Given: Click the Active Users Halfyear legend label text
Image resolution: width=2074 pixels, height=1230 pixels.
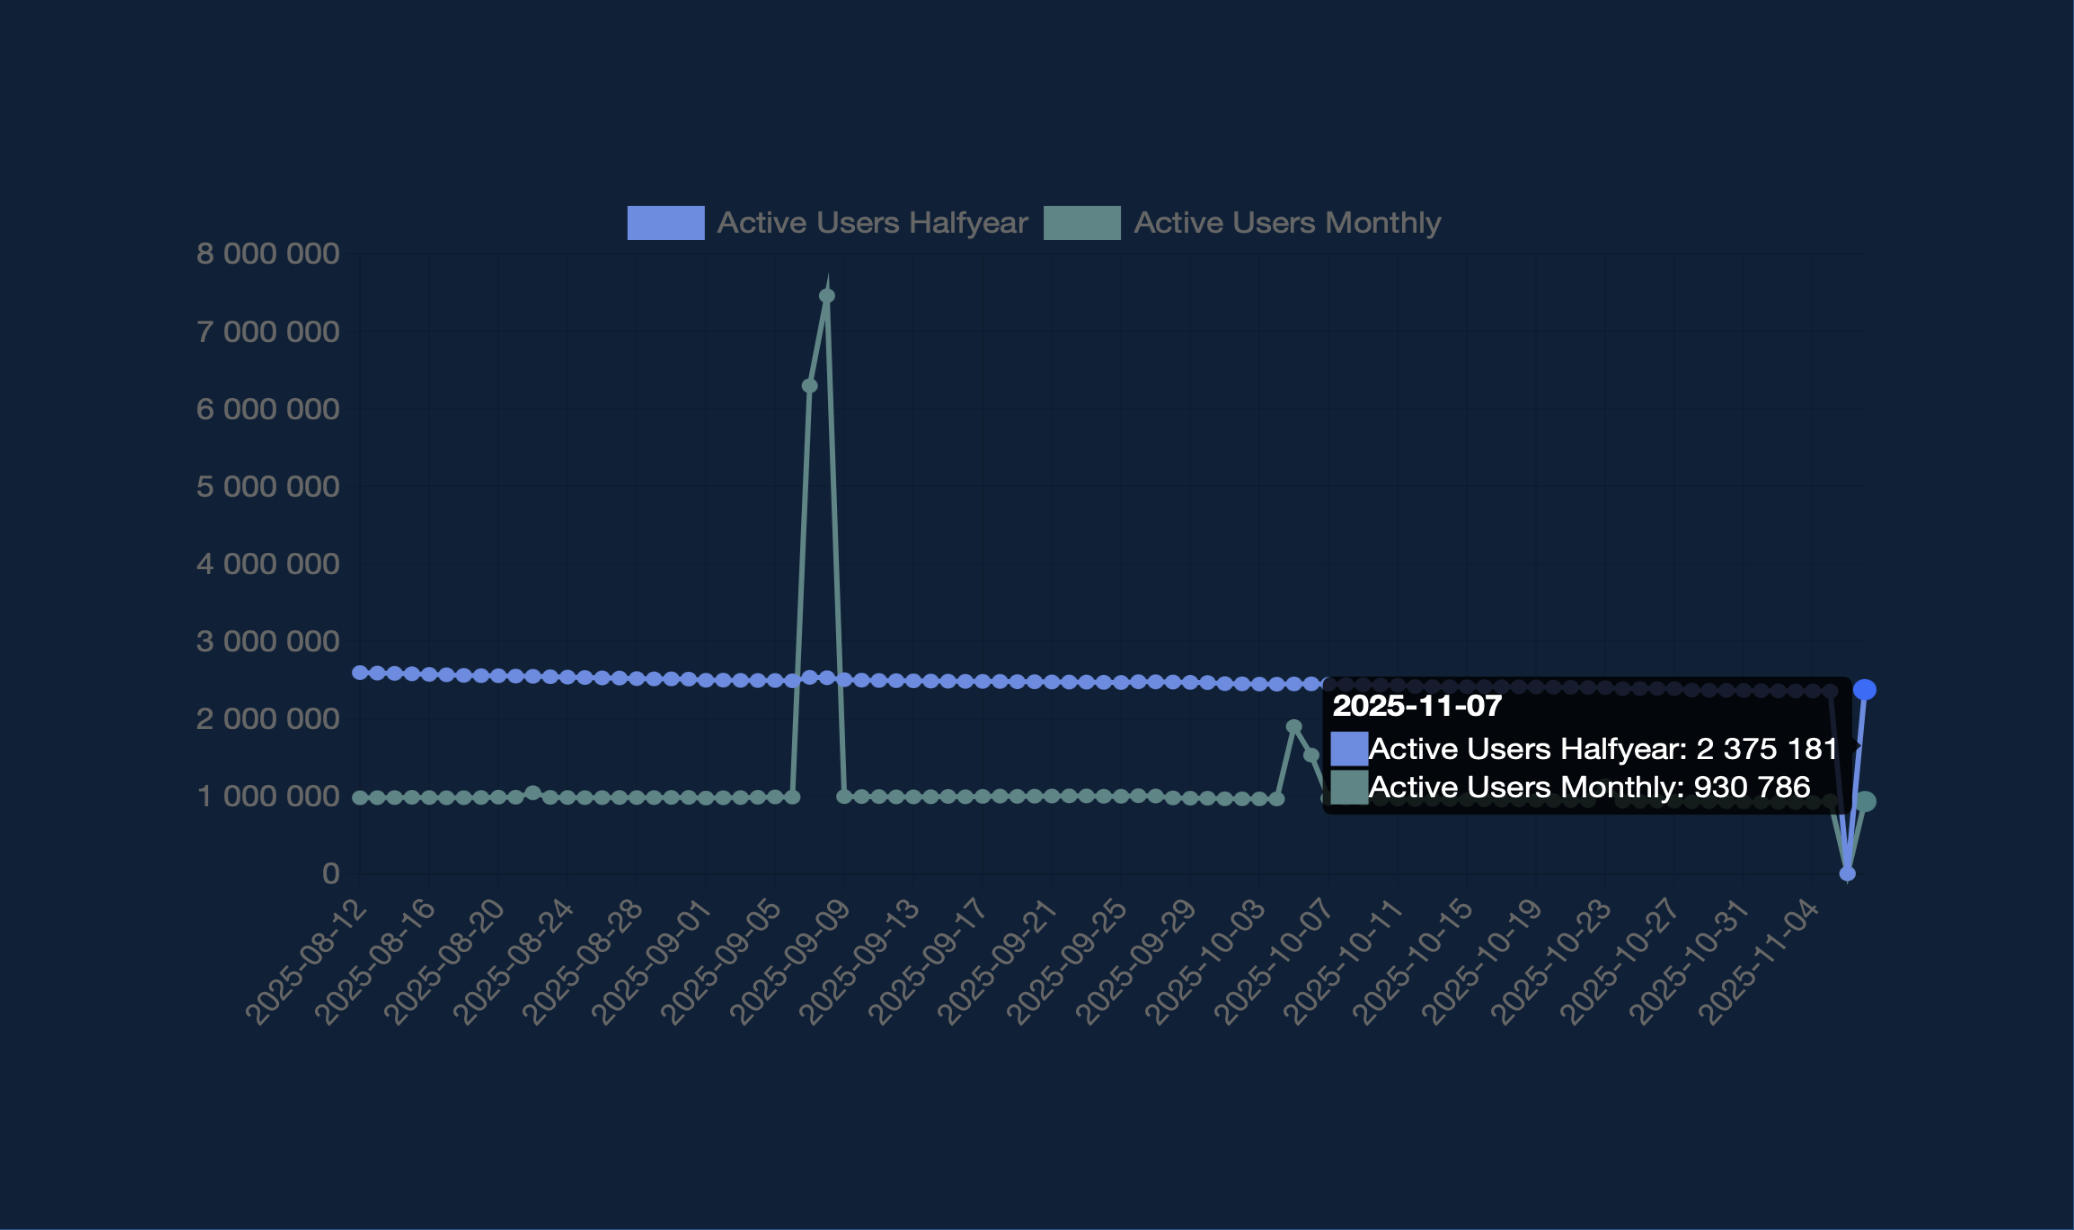Looking at the screenshot, I should (872, 222).
